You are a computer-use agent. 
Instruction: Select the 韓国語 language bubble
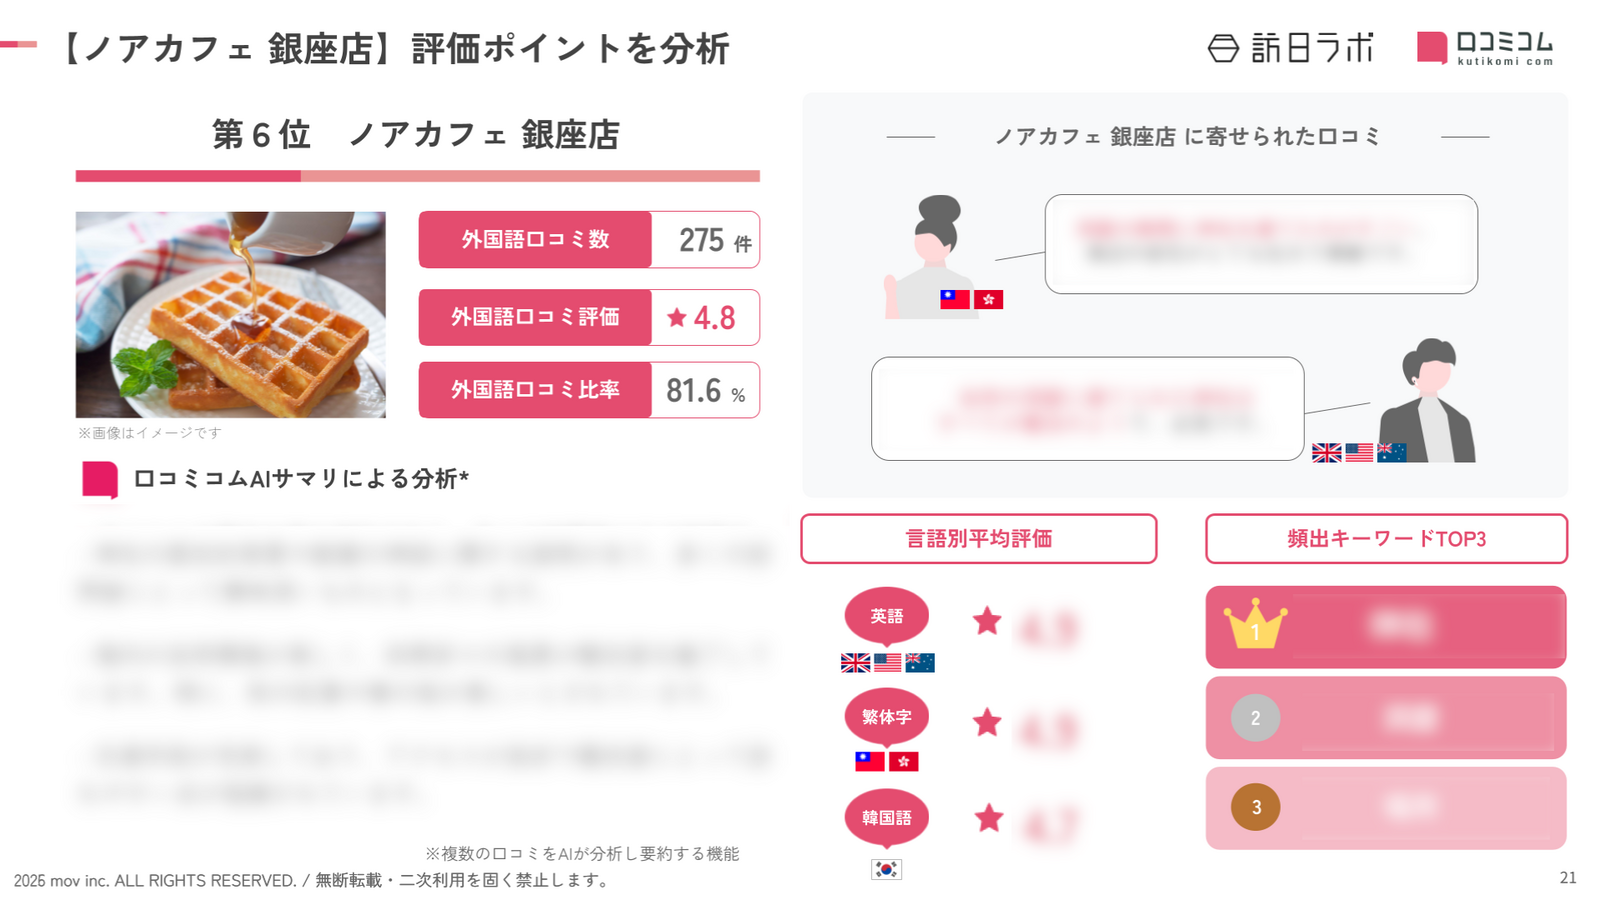886,818
